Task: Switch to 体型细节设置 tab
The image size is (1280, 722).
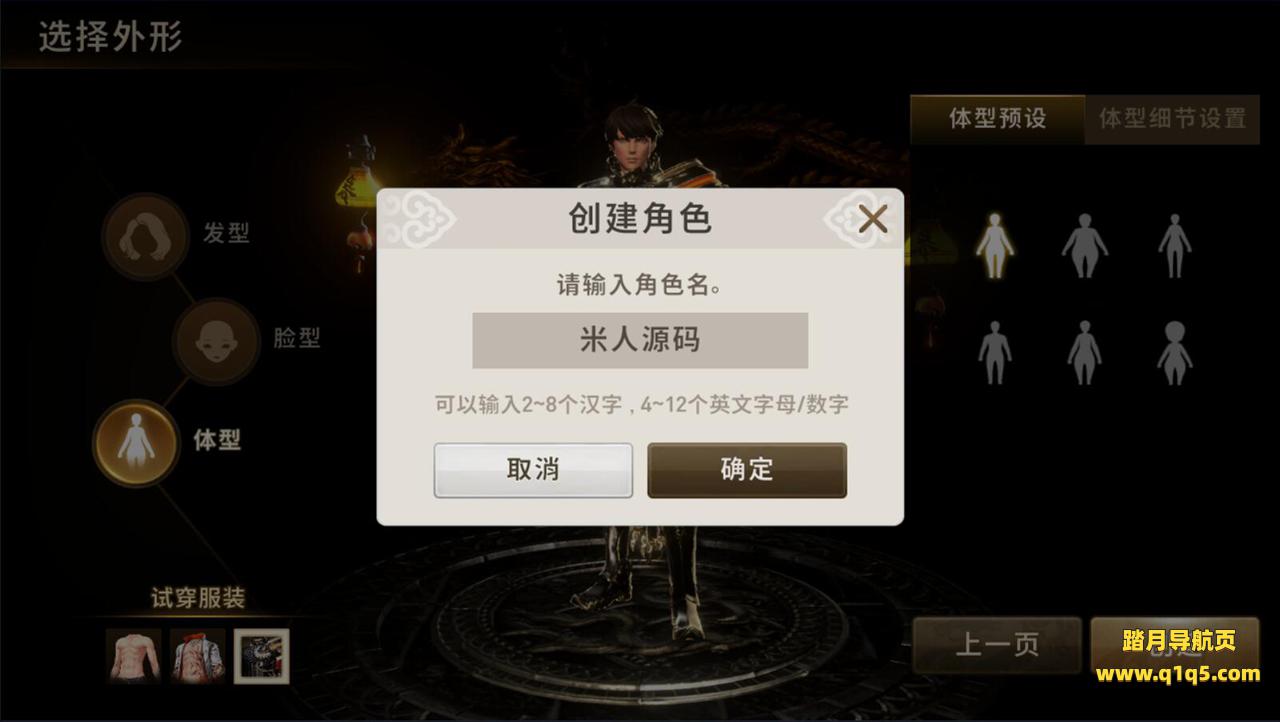Action: pos(1172,119)
